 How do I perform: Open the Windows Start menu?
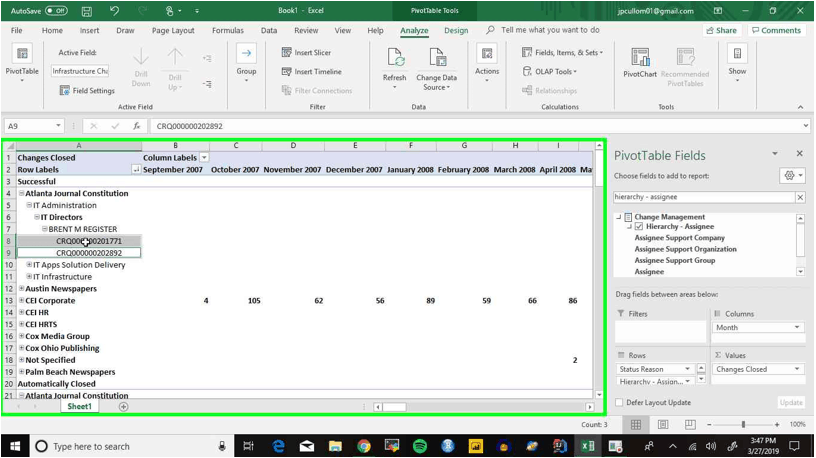pos(15,446)
